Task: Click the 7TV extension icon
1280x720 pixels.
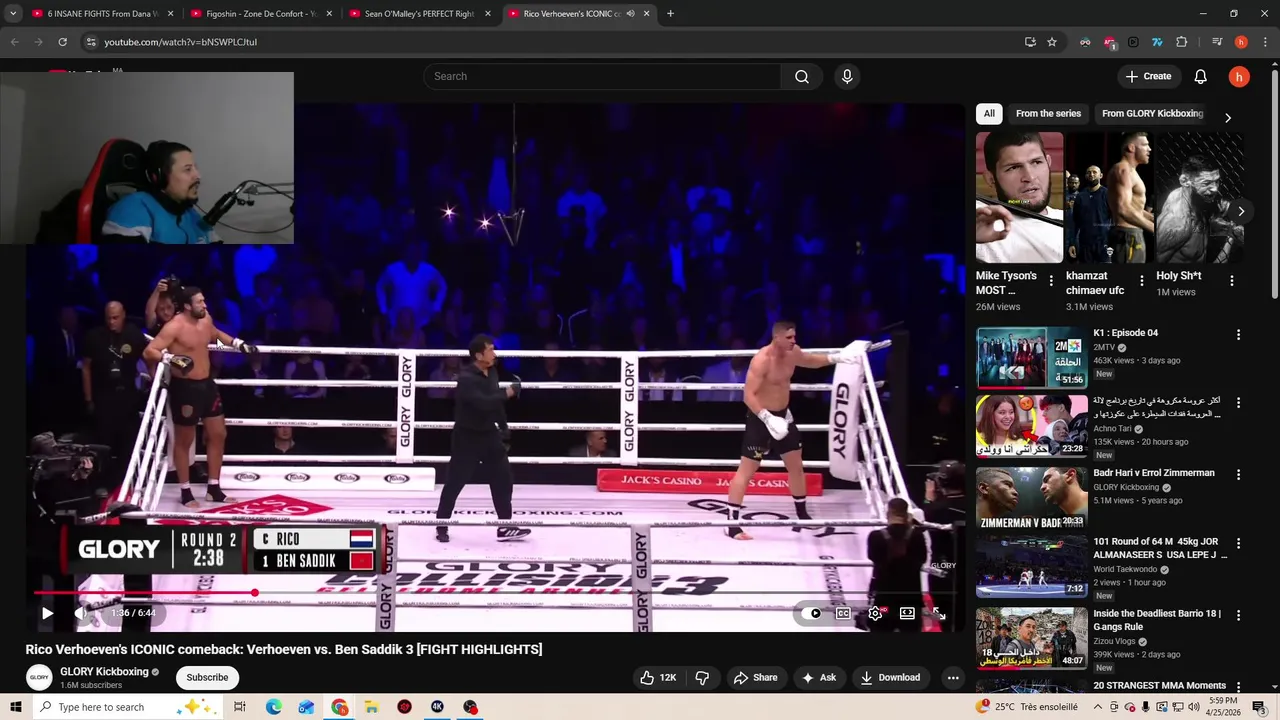Action: coord(1157,42)
